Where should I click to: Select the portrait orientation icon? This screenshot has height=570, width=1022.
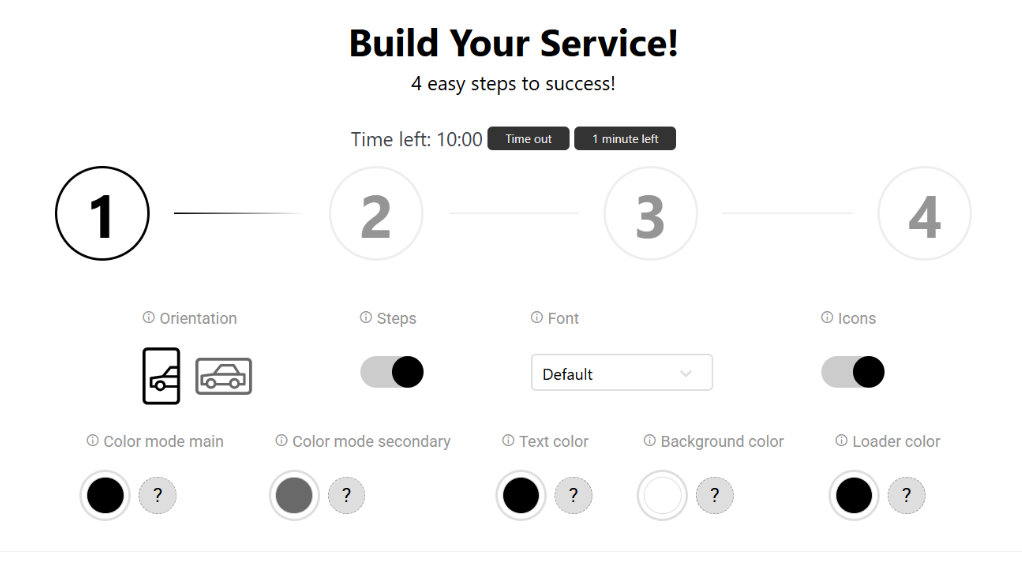point(161,376)
